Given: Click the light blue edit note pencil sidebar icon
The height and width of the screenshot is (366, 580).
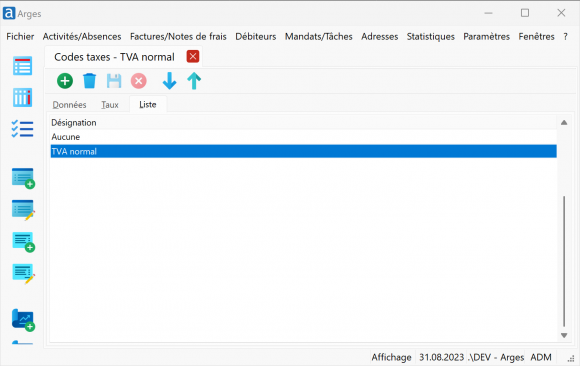Looking at the screenshot, I should (24, 274).
